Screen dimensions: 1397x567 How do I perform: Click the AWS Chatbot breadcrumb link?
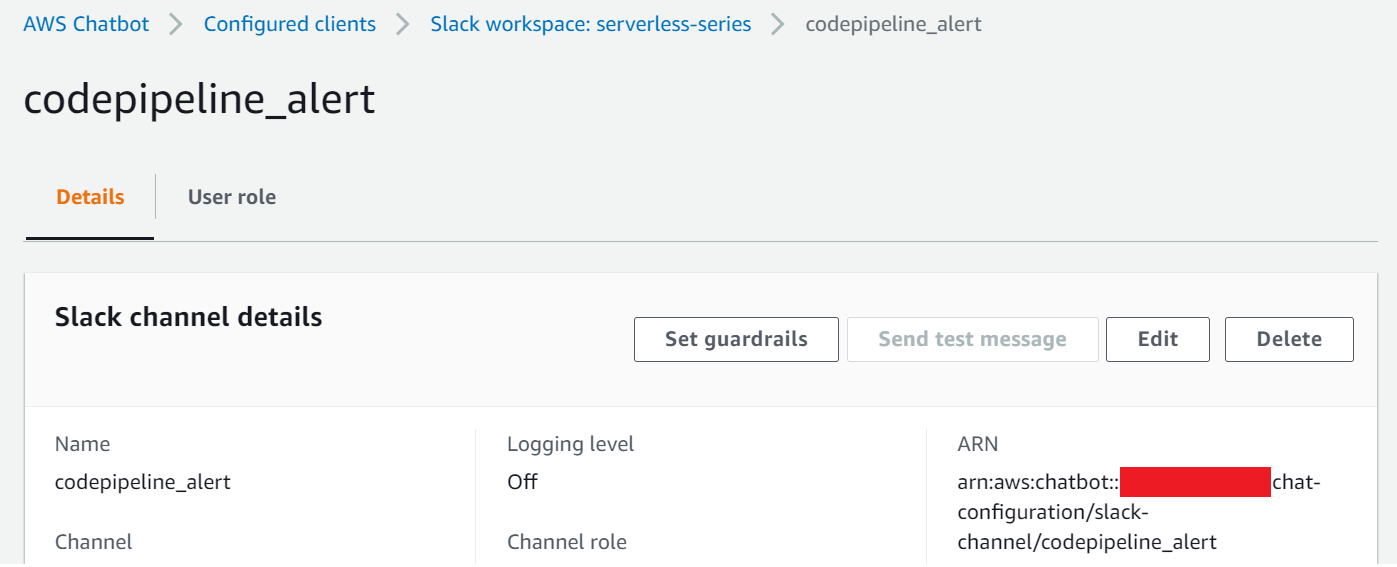pos(86,24)
